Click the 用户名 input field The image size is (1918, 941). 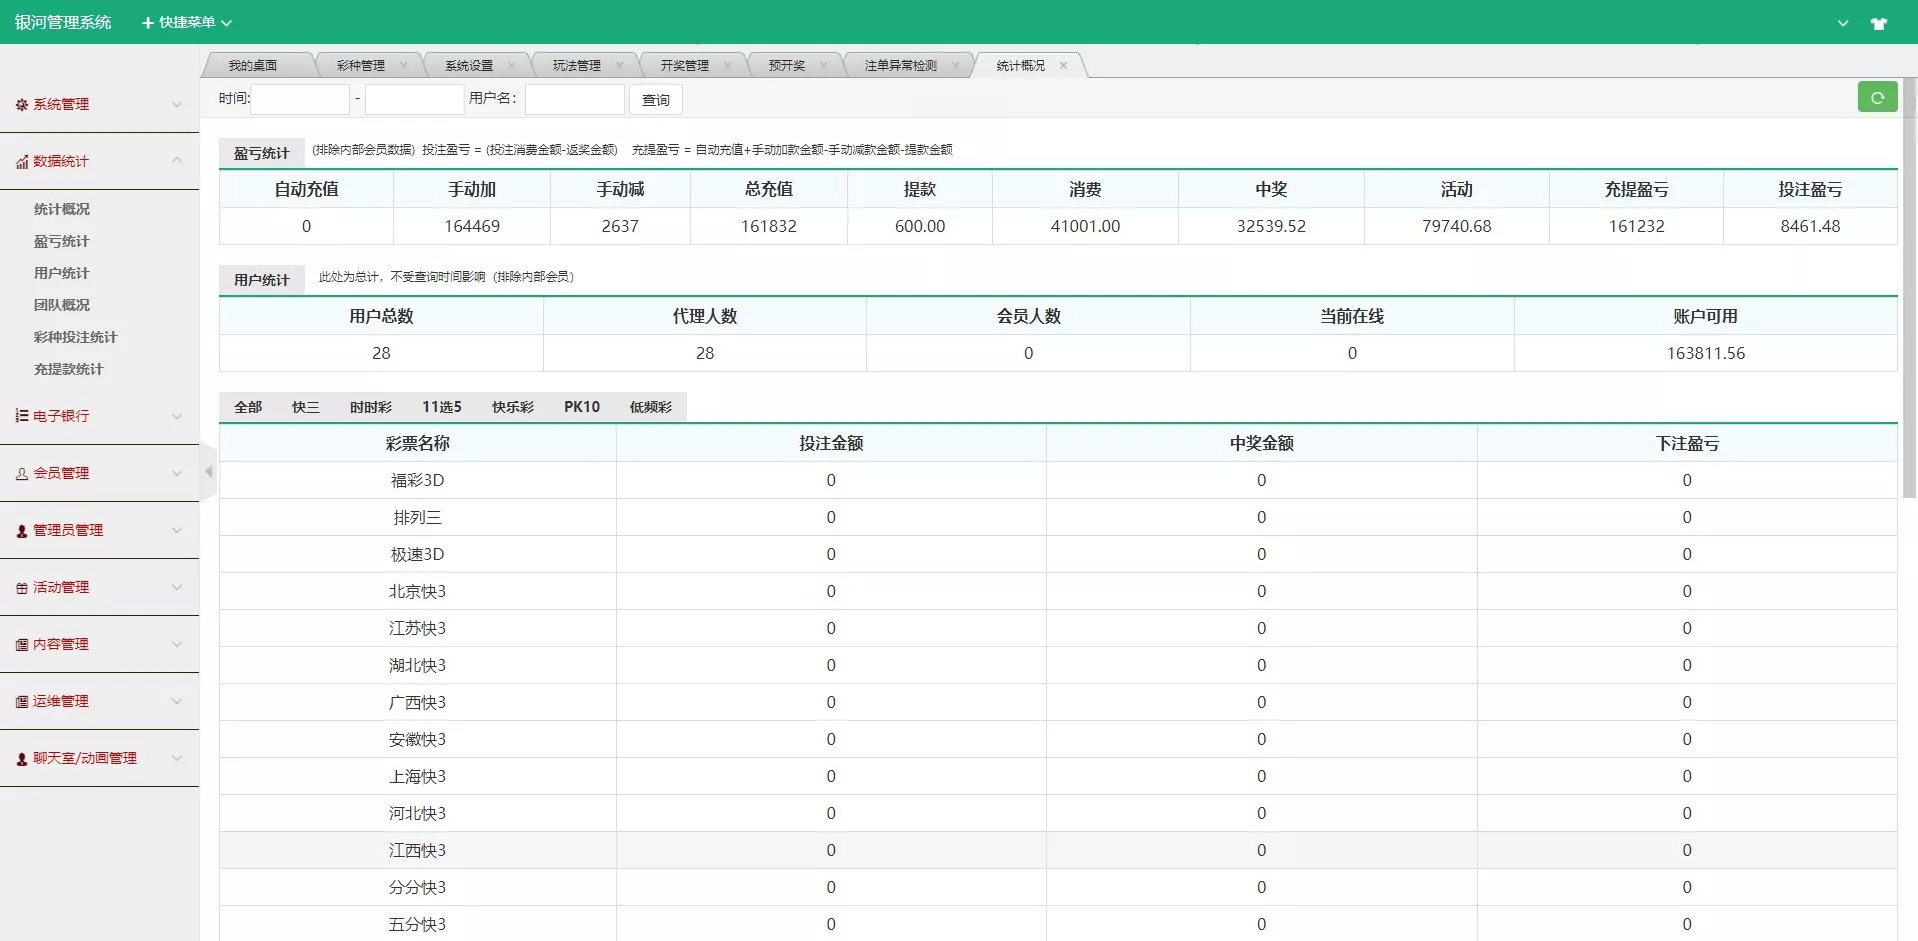tap(574, 99)
